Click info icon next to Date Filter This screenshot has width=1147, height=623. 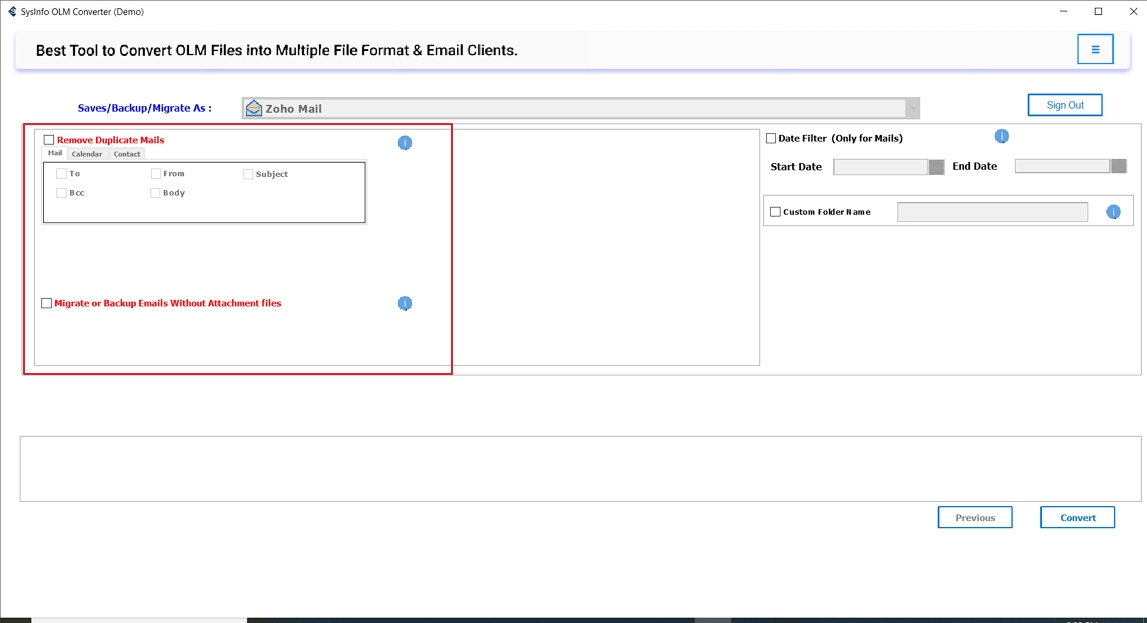pyautogui.click(x=1001, y=137)
